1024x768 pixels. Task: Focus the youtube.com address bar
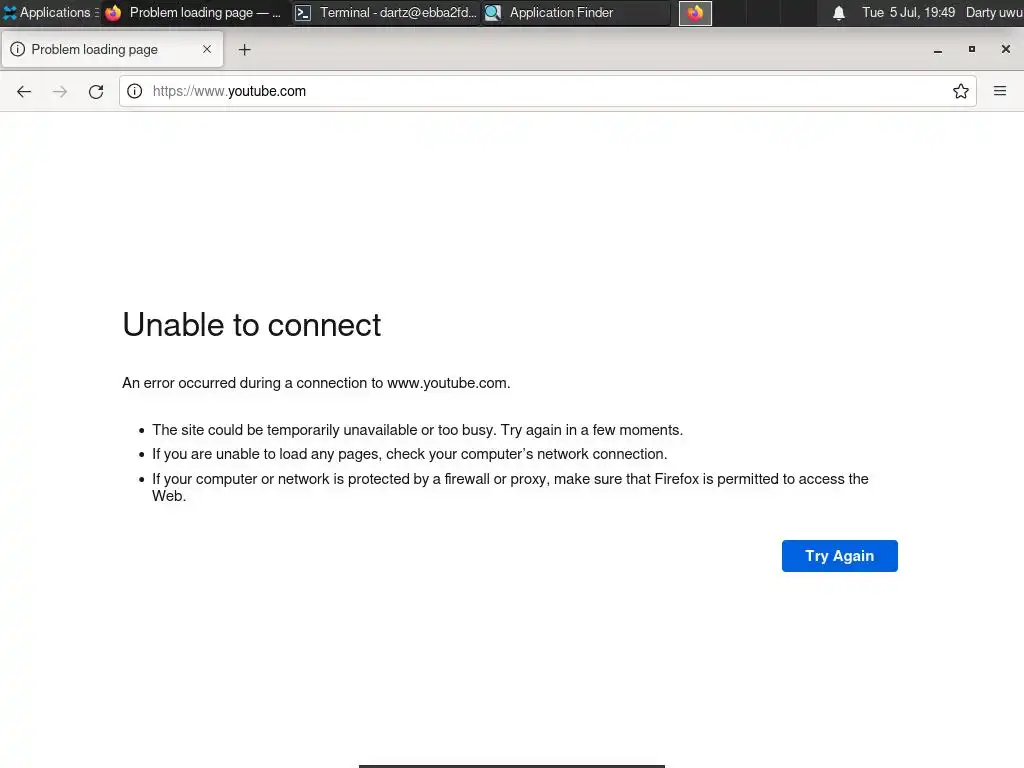(547, 91)
